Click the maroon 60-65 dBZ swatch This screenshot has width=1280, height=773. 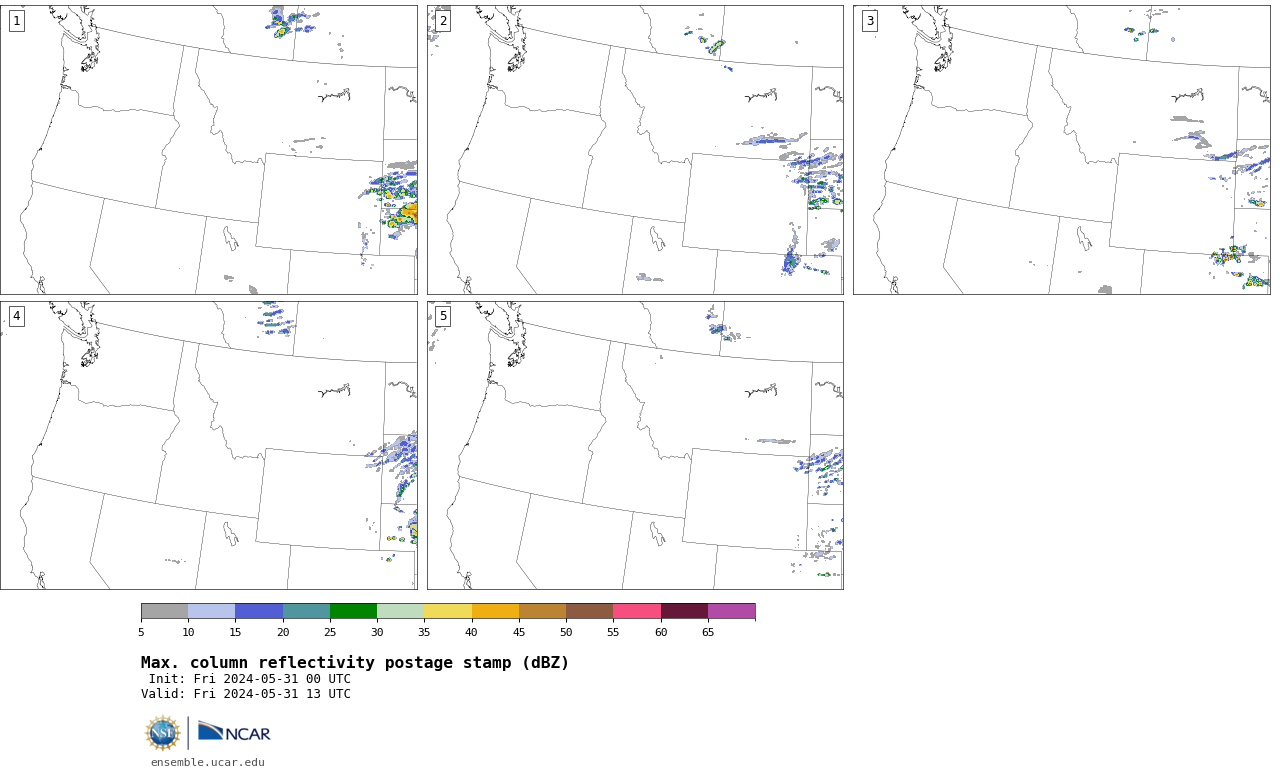tap(684, 611)
